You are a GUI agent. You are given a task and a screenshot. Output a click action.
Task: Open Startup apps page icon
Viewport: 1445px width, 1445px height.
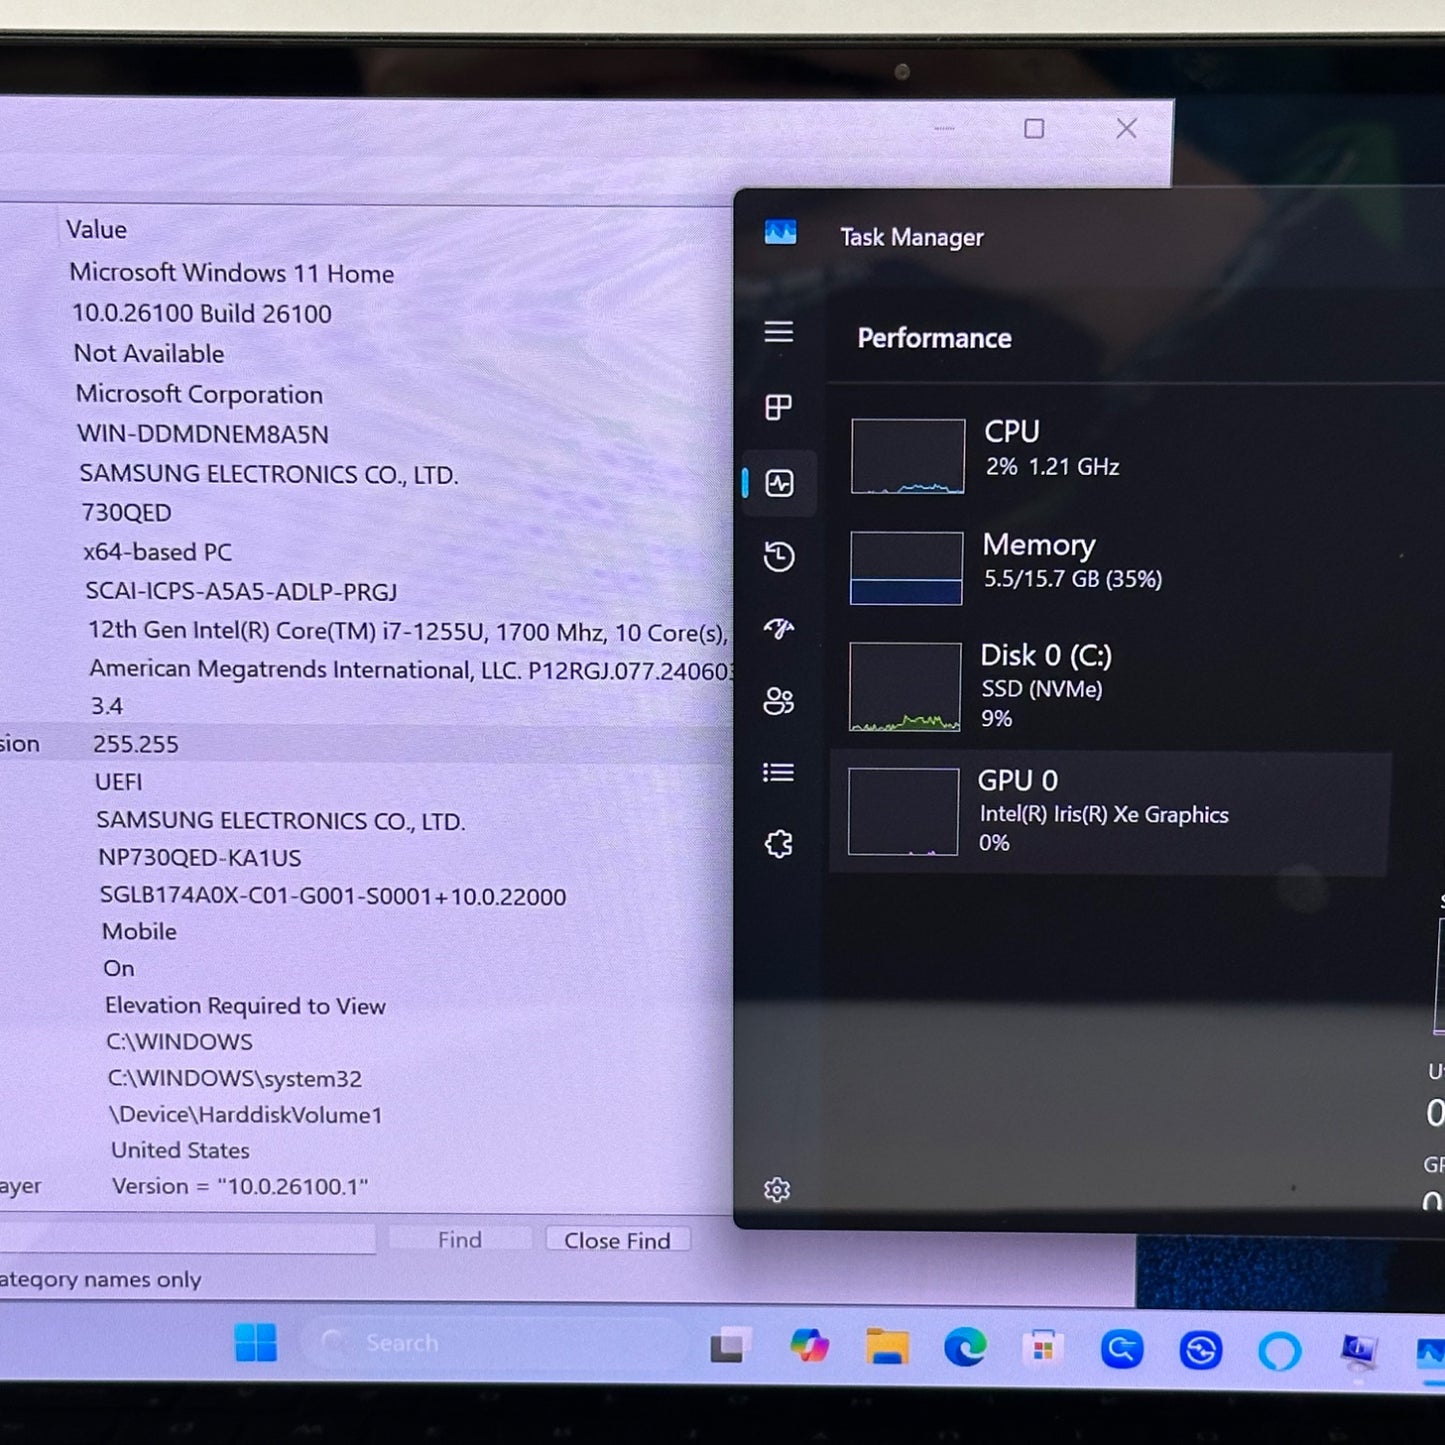tap(778, 629)
